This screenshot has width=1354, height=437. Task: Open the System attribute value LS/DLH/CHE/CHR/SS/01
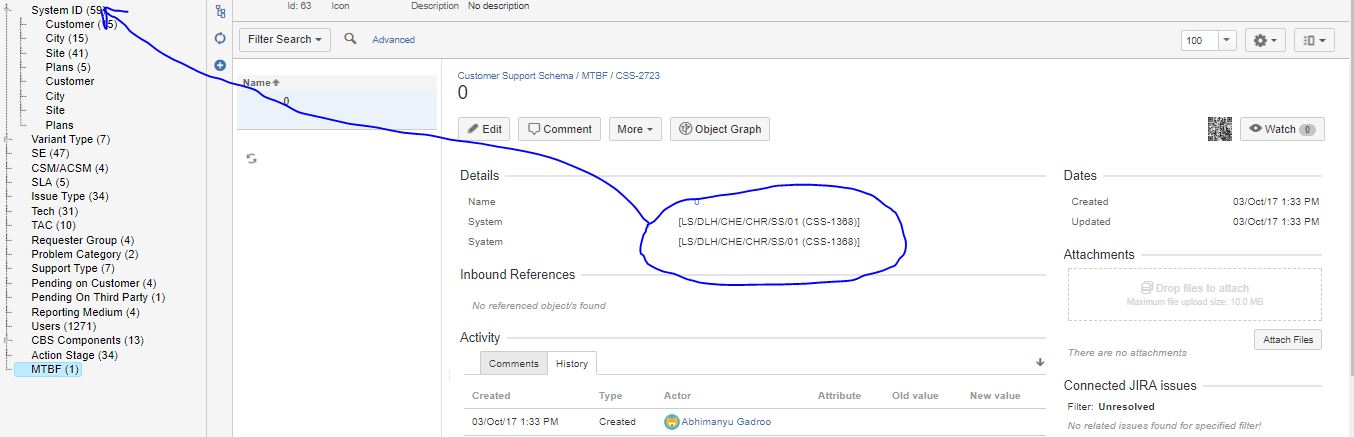[x=769, y=221]
